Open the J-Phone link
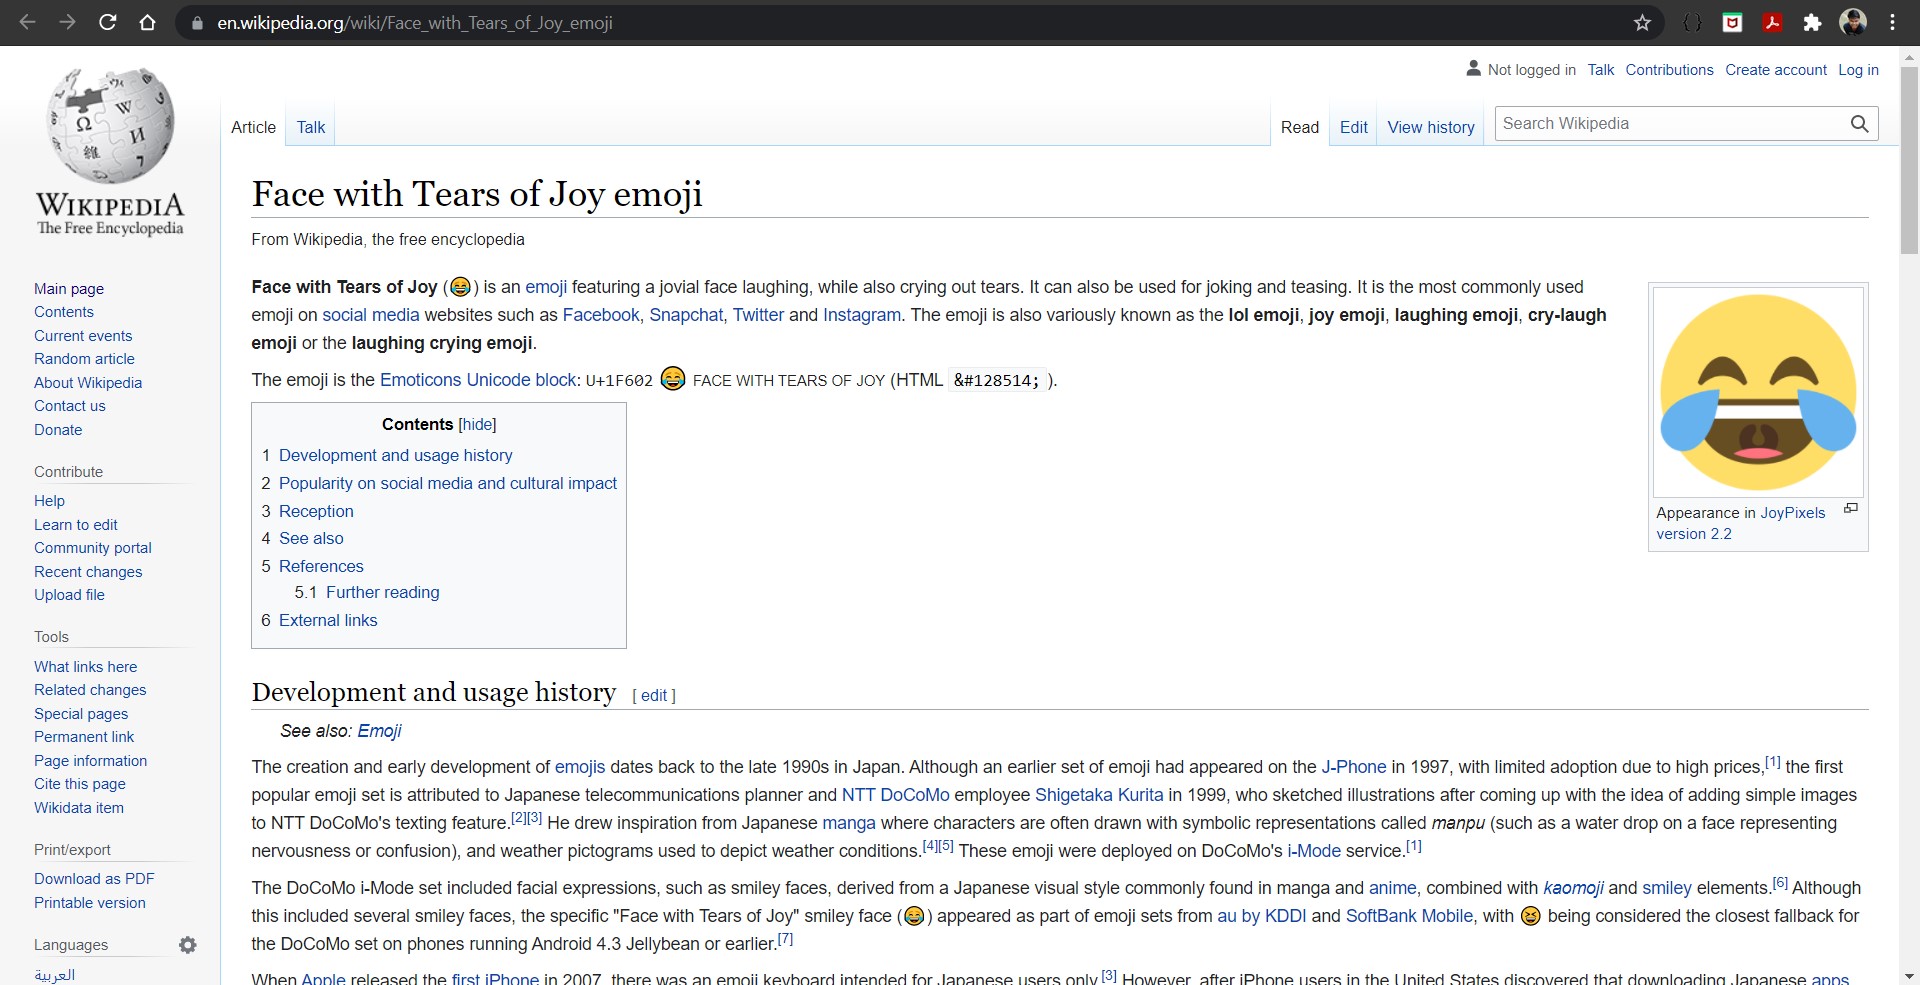 pyautogui.click(x=1354, y=767)
